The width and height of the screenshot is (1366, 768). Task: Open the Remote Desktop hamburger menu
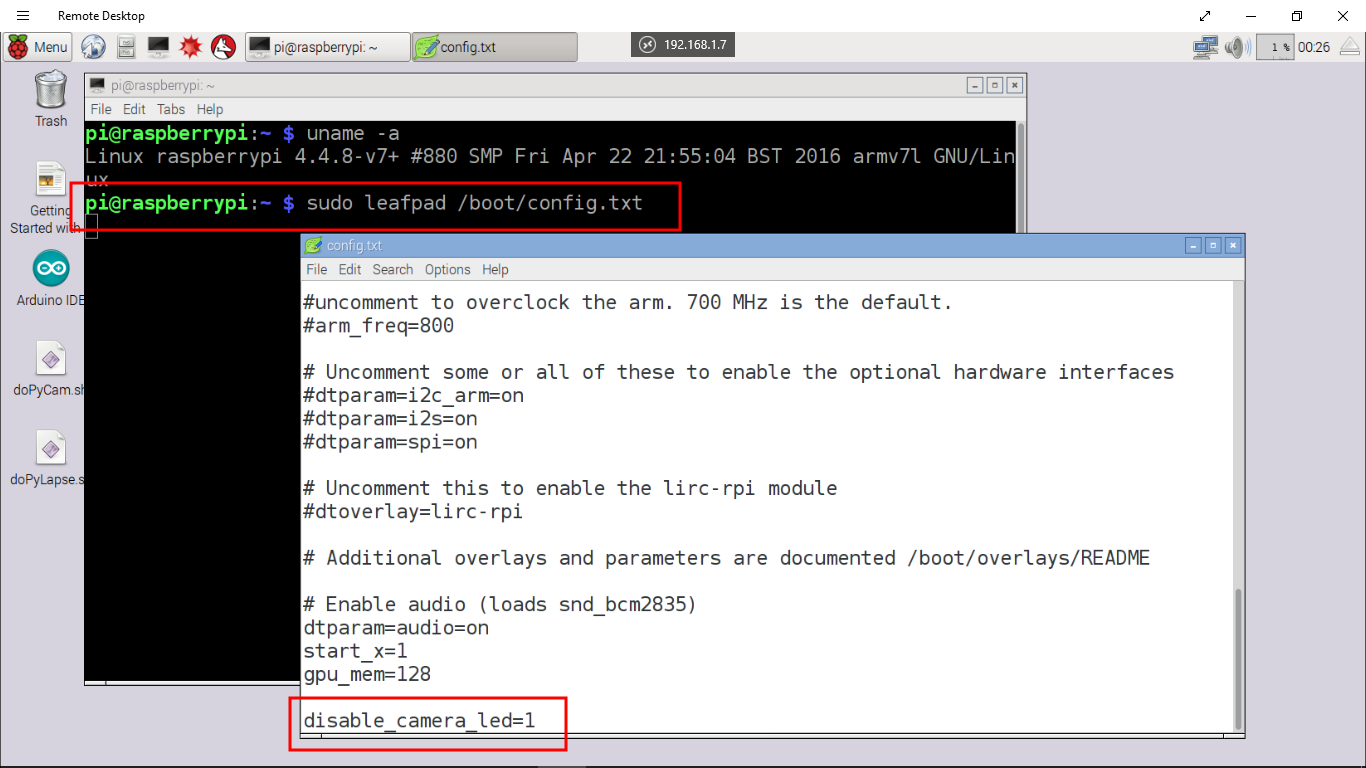(22, 15)
